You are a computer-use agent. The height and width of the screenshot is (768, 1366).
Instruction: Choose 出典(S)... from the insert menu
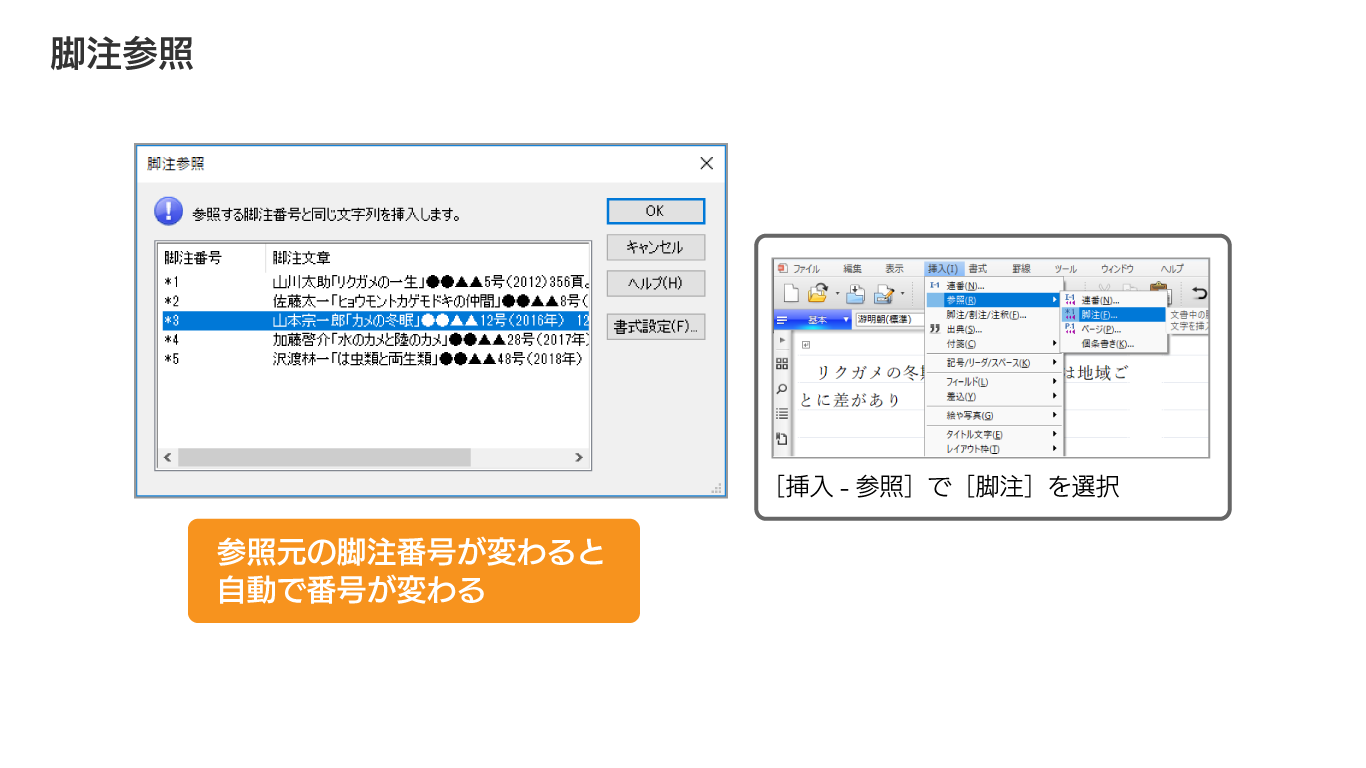click(x=965, y=329)
